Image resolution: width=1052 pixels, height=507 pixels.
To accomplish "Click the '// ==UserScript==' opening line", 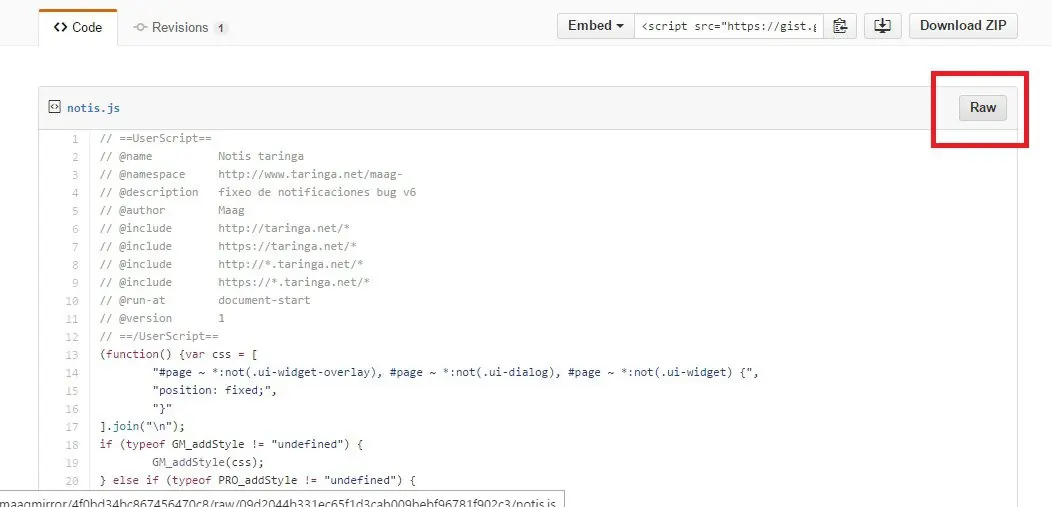I will (x=156, y=139).
